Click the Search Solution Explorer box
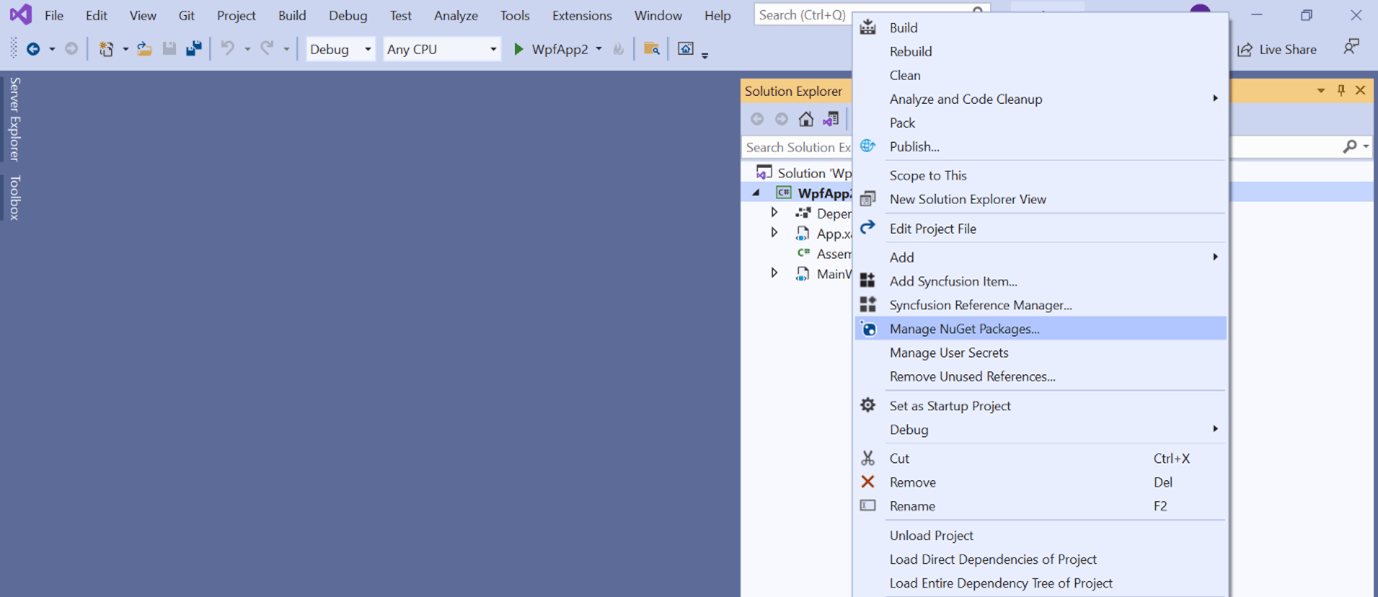Viewport: 1378px width, 597px height. [x=797, y=146]
